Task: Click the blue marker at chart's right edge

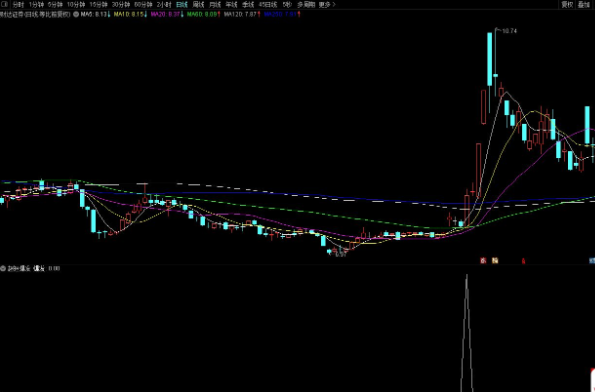Action: [x=592, y=260]
